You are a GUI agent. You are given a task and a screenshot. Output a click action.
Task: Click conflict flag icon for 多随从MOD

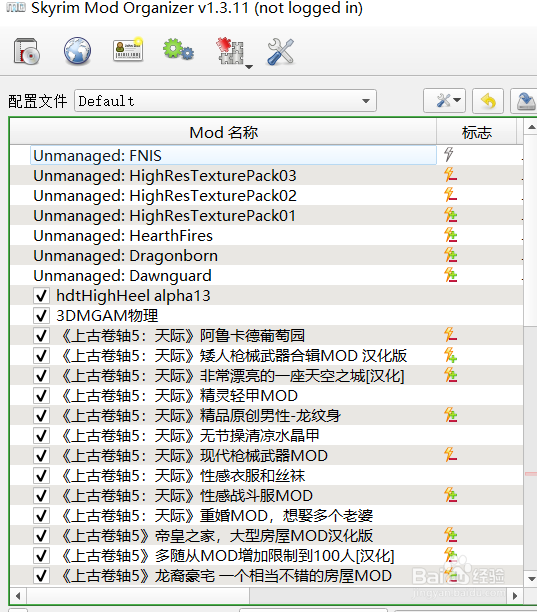click(x=450, y=555)
